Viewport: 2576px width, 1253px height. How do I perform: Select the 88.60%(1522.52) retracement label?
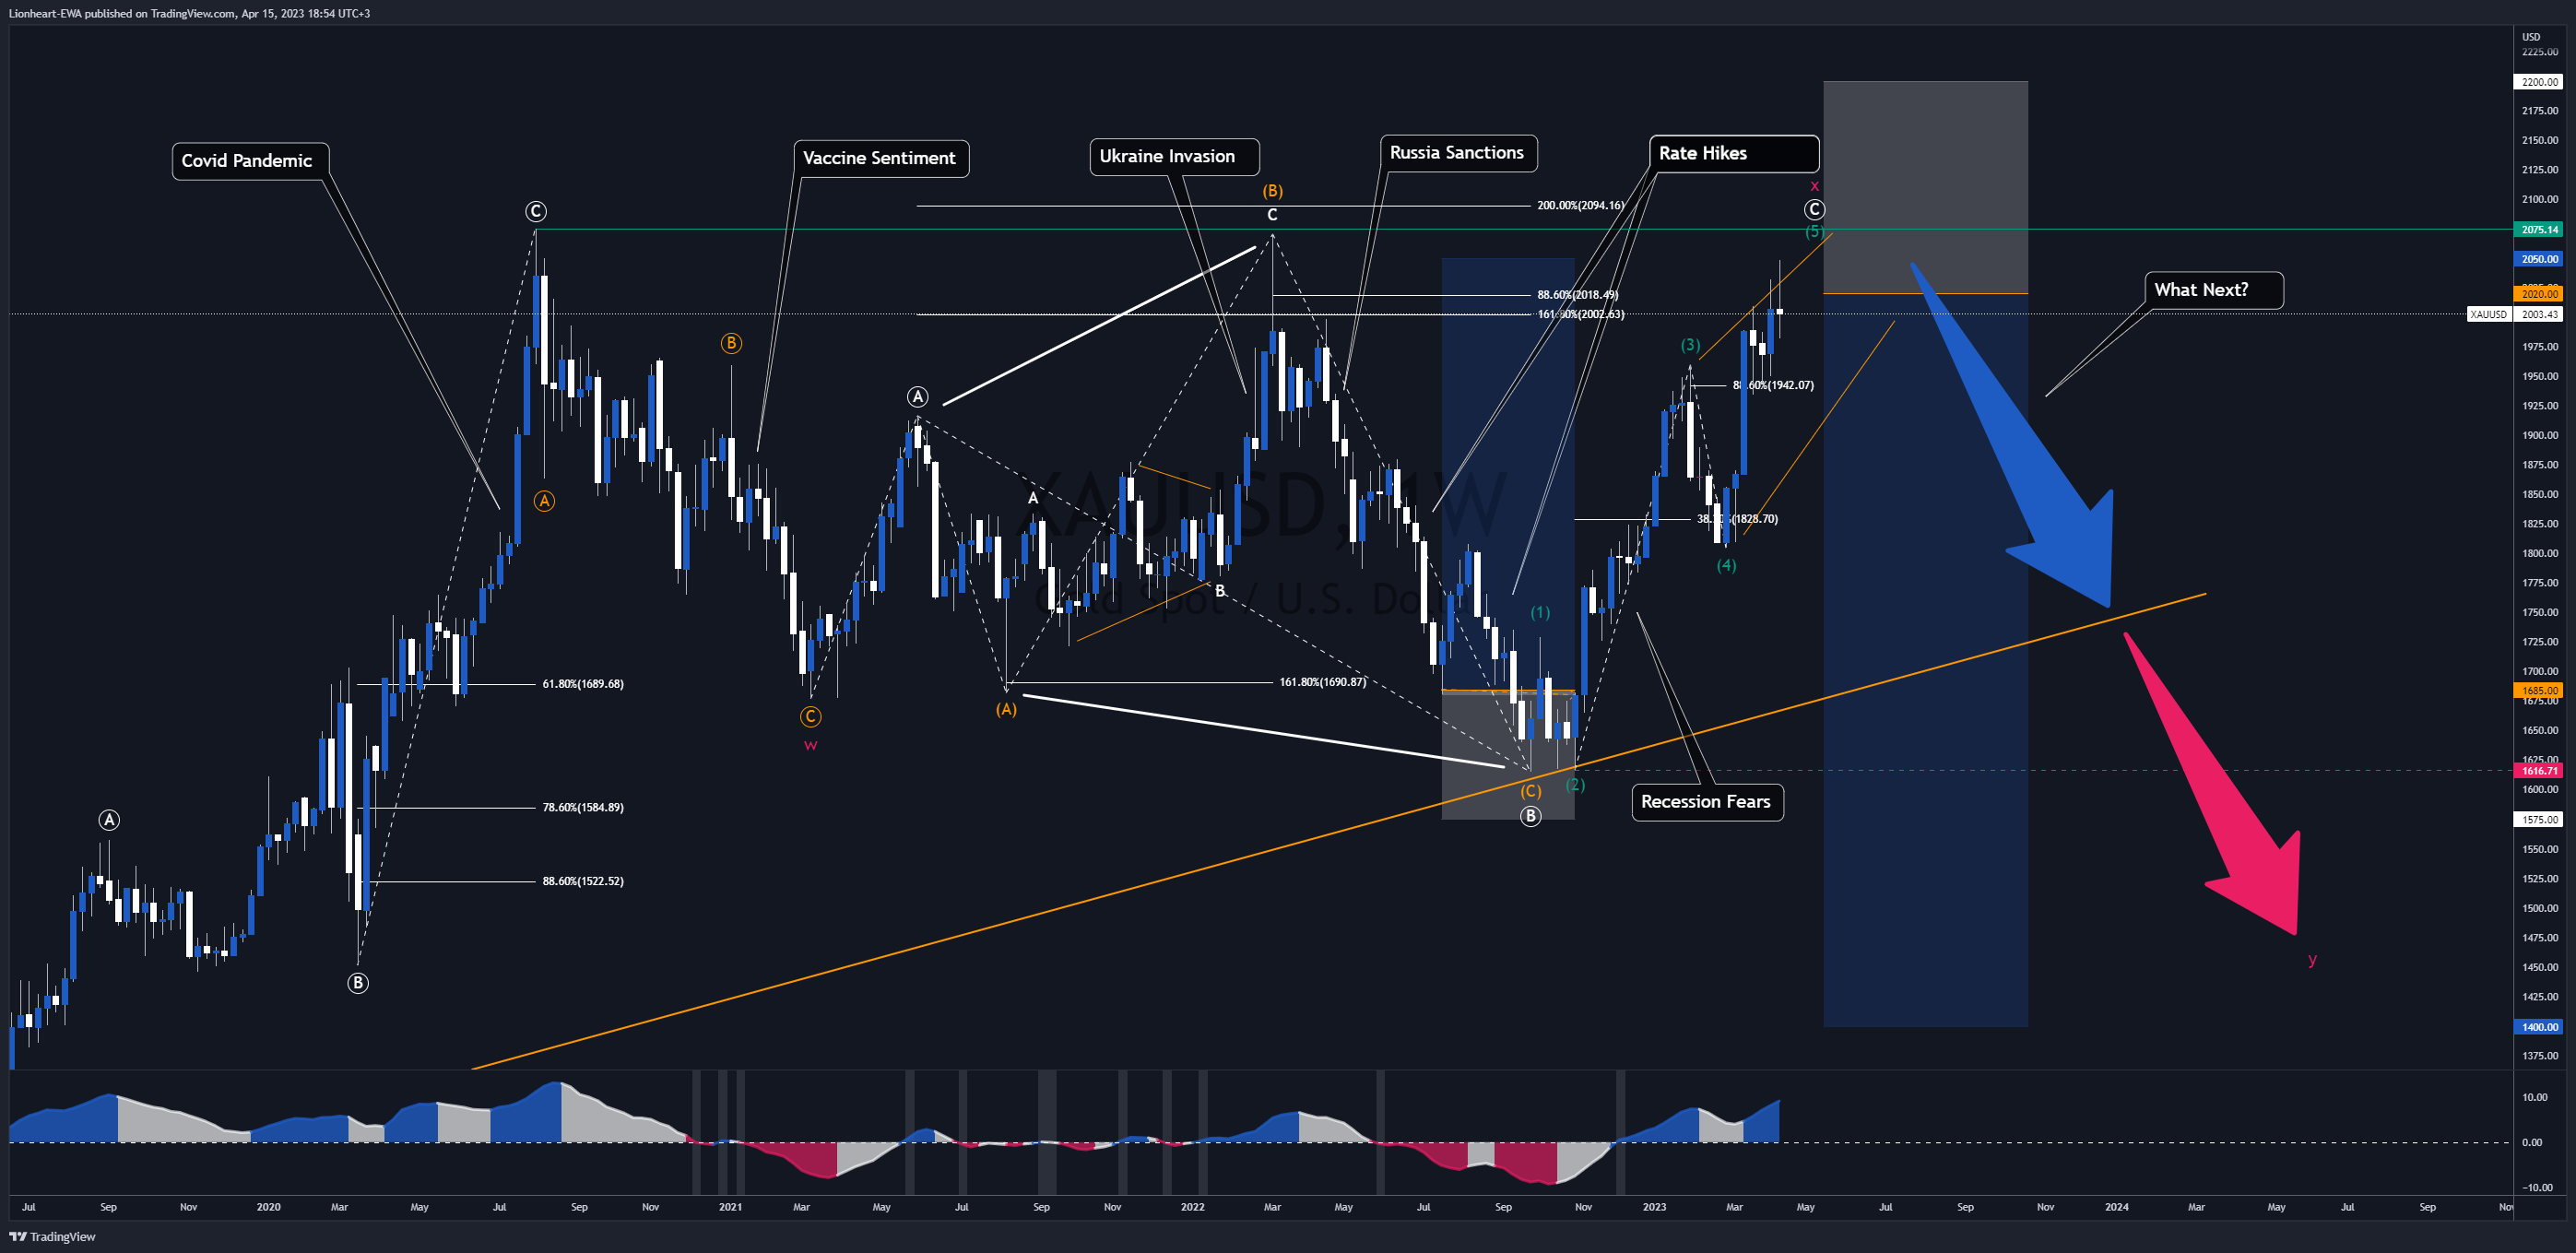point(583,881)
